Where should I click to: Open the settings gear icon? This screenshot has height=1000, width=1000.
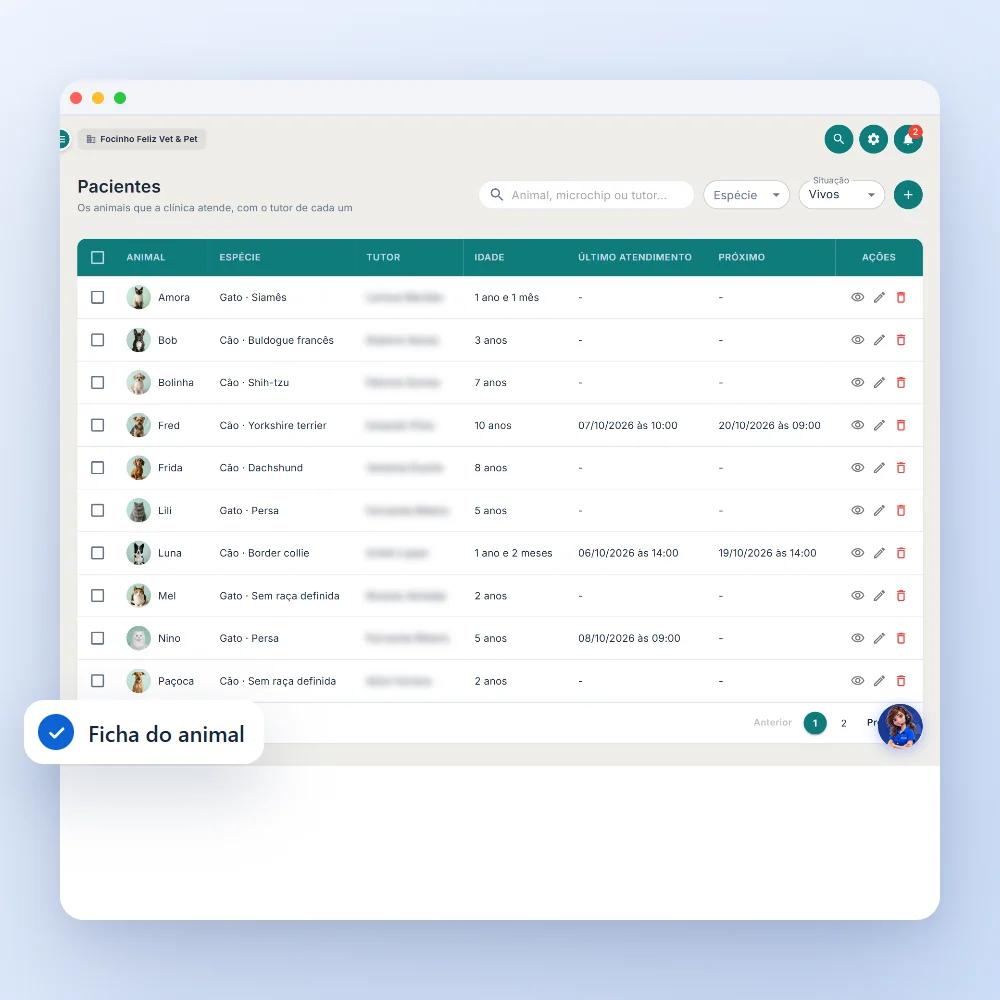coord(873,139)
